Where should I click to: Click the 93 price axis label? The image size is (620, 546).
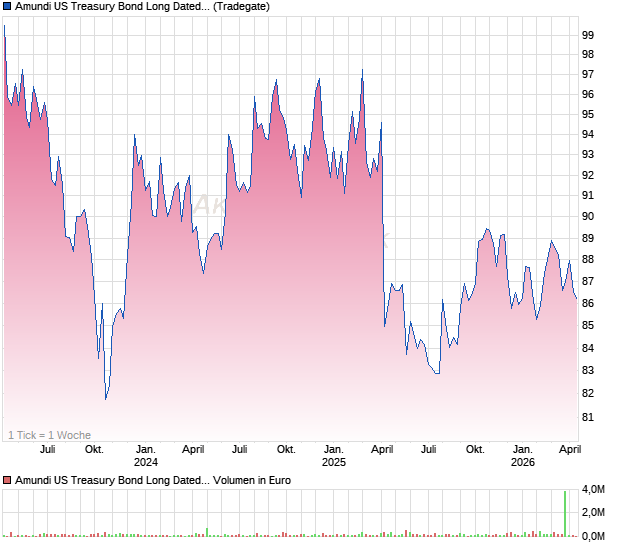point(588,154)
